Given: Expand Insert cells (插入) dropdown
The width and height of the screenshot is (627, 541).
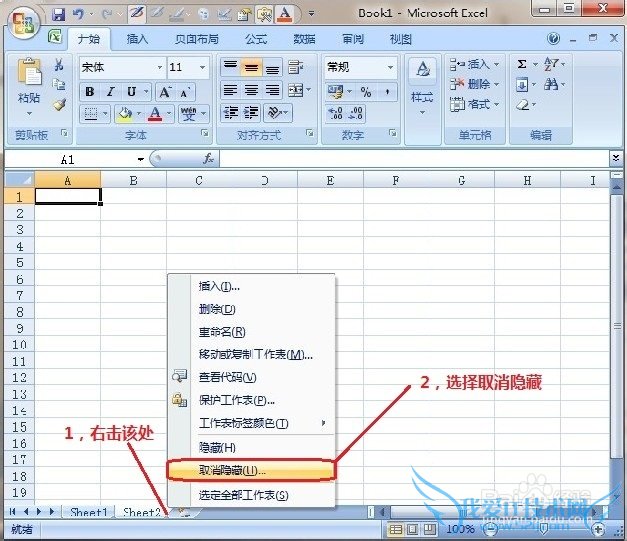Looking at the screenshot, I should tap(496, 64).
